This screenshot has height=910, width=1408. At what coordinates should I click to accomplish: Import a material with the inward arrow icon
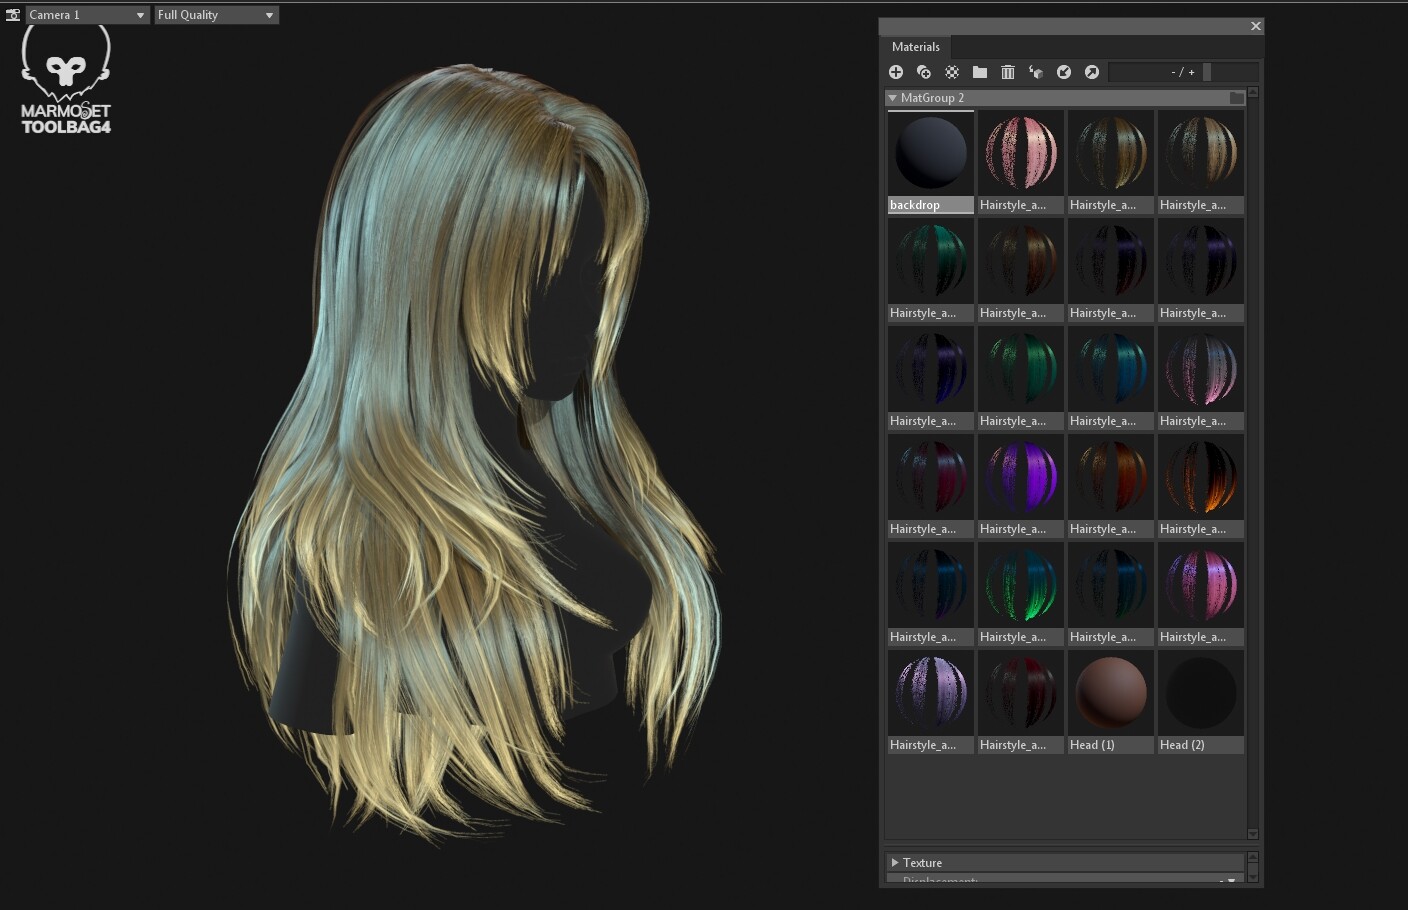pyautogui.click(x=1064, y=72)
